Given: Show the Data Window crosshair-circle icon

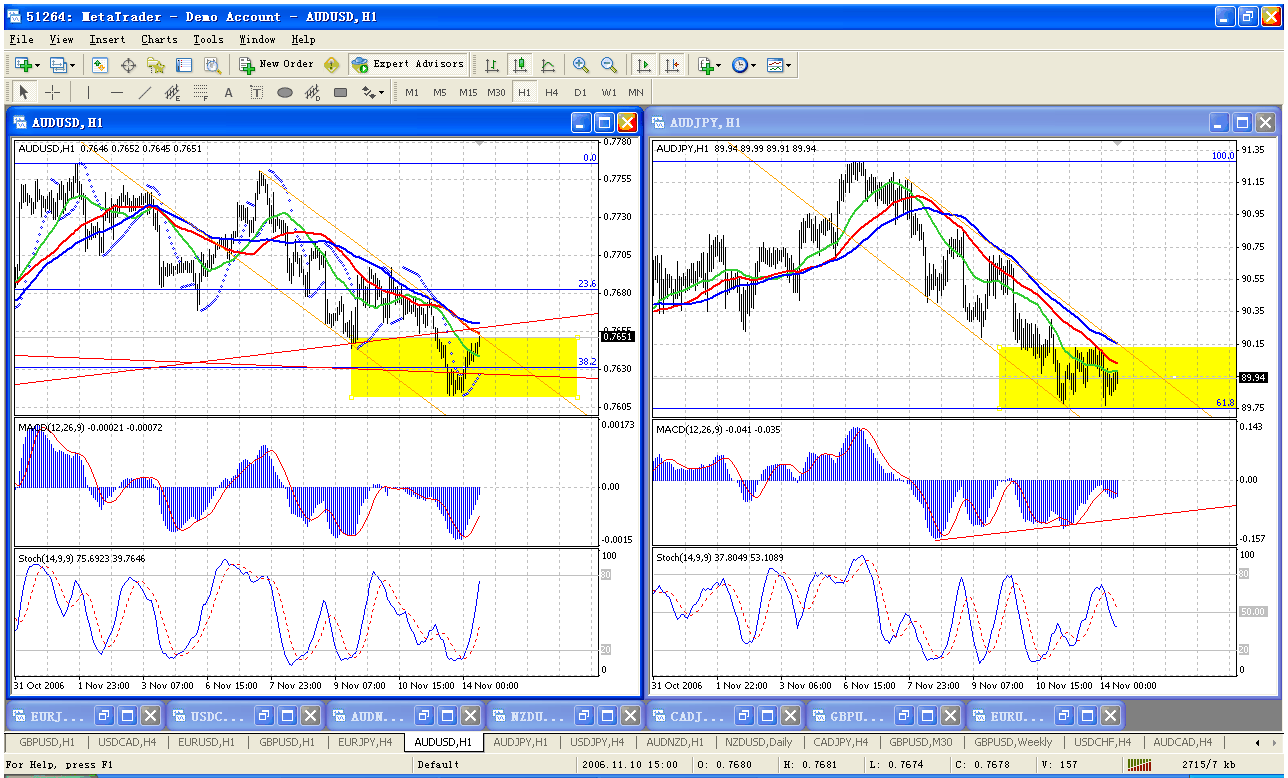Looking at the screenshot, I should click(x=128, y=65).
